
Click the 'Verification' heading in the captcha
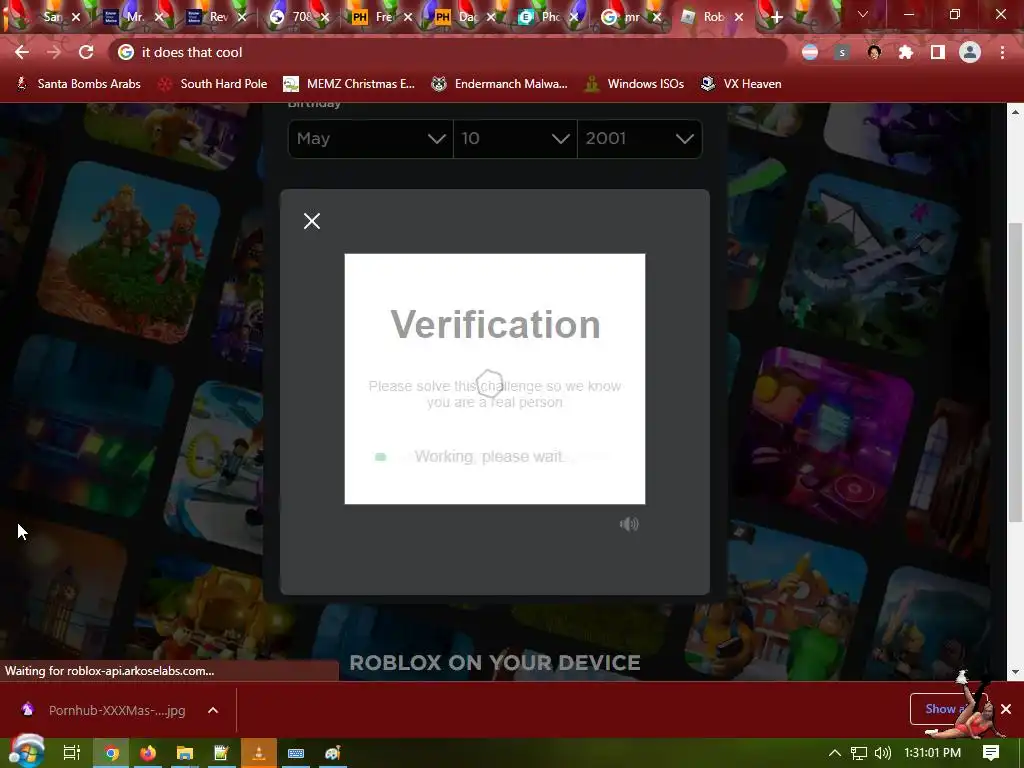tap(495, 324)
